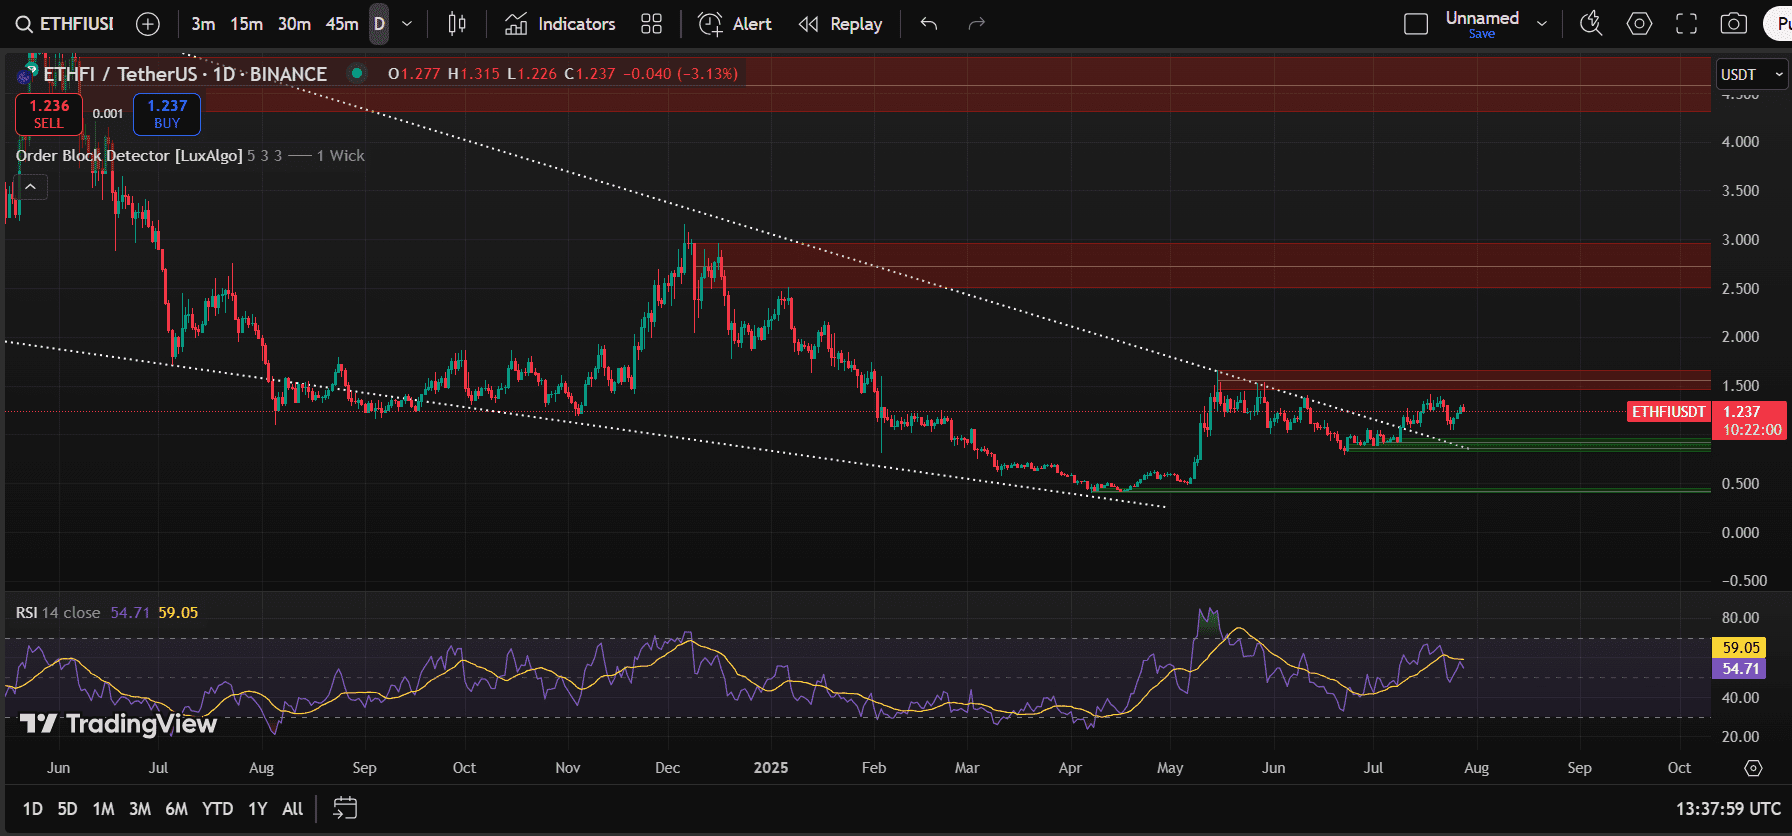Click the add symbol plus icon

coord(147,24)
